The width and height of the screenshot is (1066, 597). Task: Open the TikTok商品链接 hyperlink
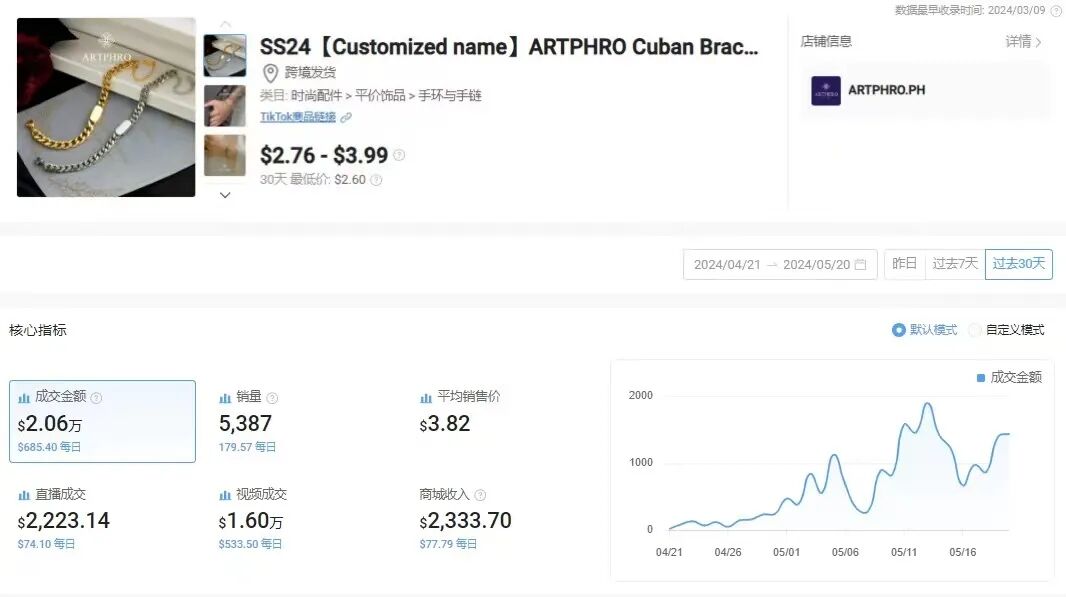(x=300, y=117)
